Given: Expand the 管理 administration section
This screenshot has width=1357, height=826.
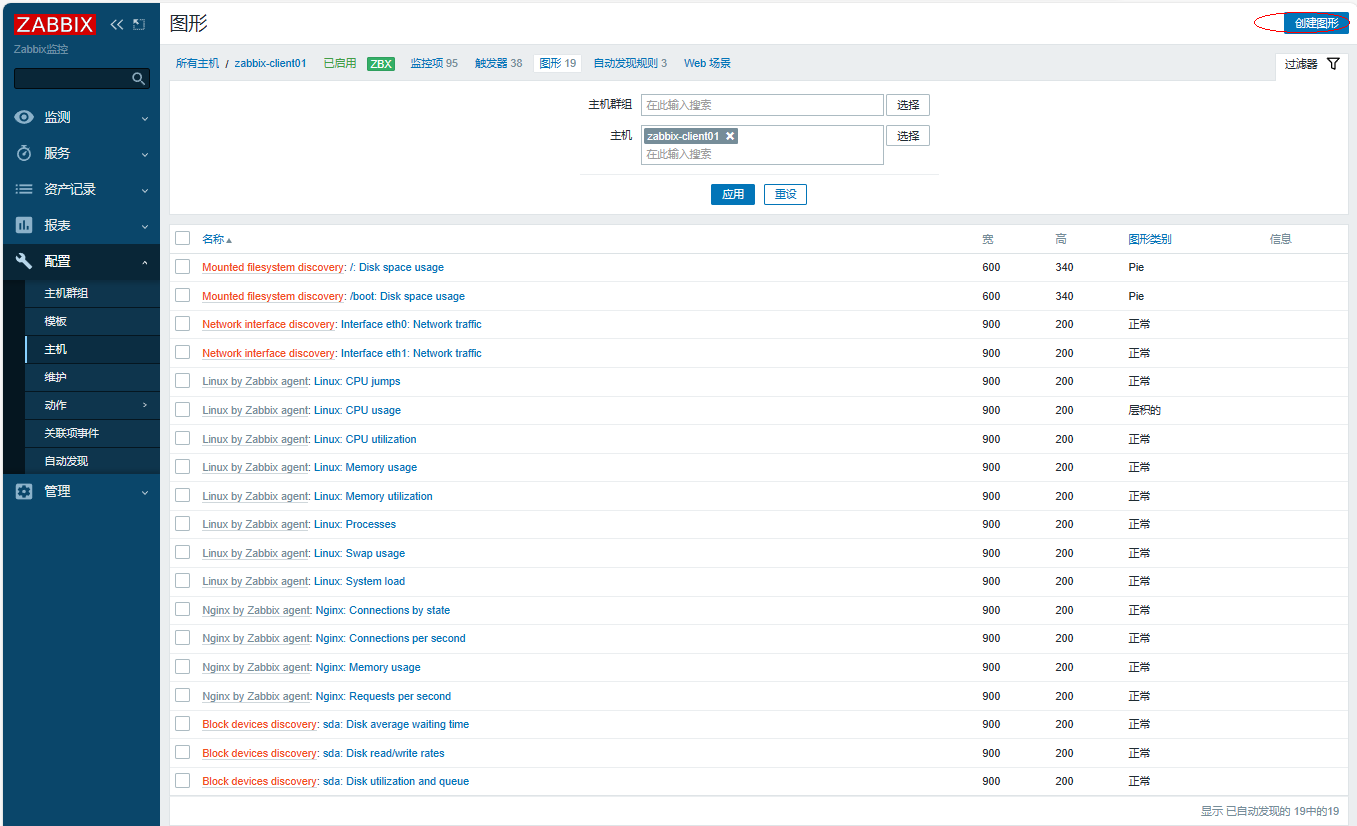Looking at the screenshot, I should (57, 491).
